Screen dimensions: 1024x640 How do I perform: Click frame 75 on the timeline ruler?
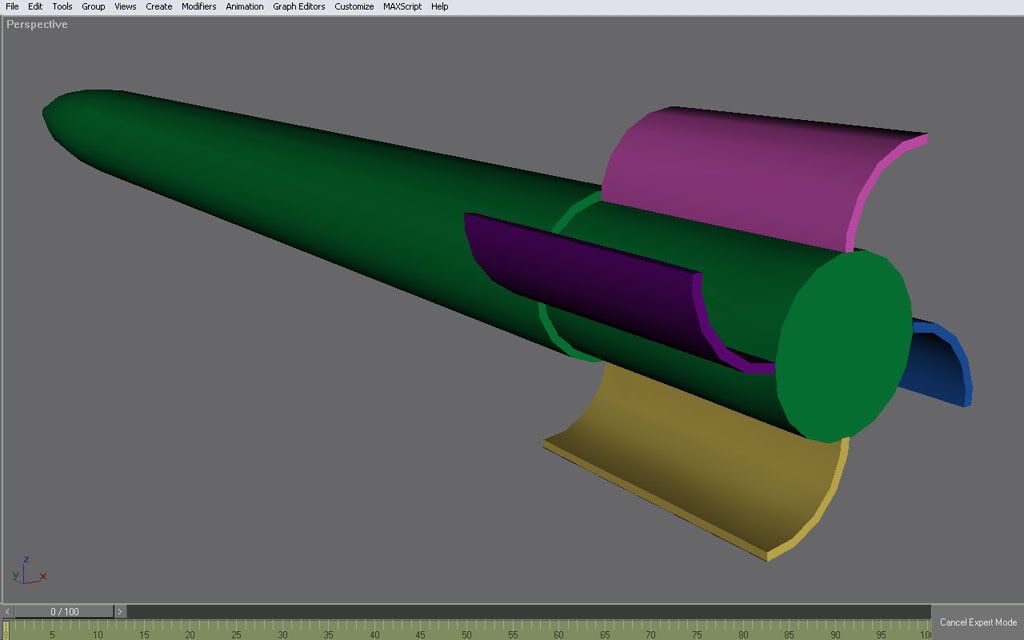click(x=697, y=634)
